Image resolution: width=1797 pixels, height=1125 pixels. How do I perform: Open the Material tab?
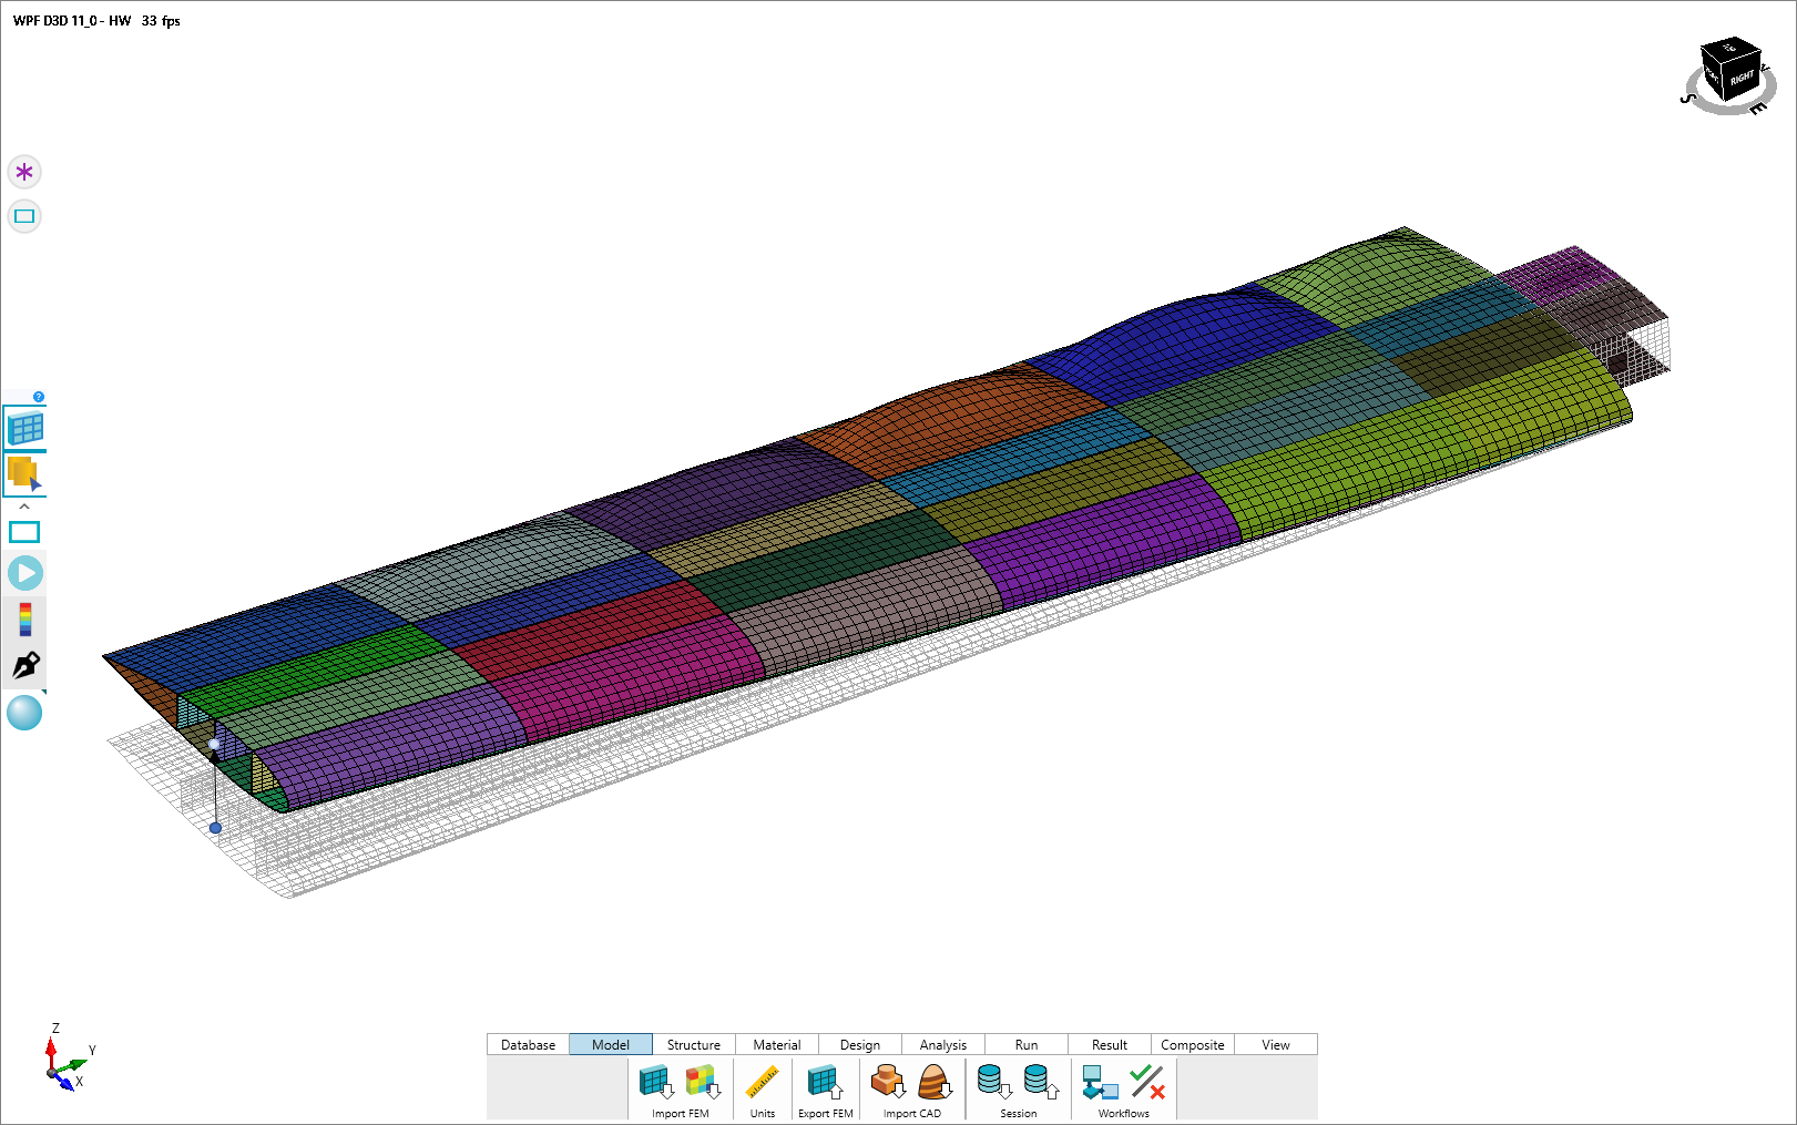pos(777,1044)
